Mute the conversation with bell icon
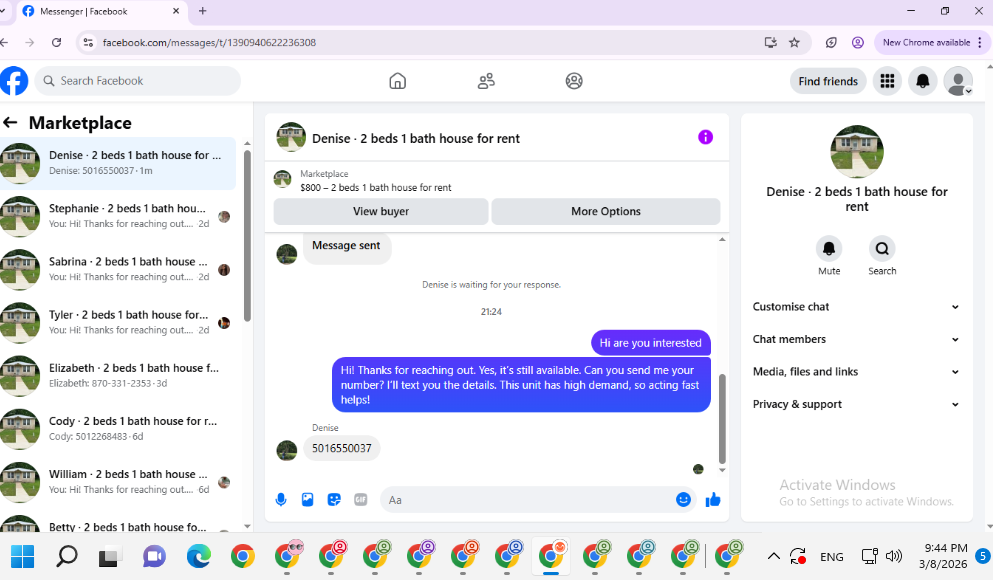 coord(829,249)
